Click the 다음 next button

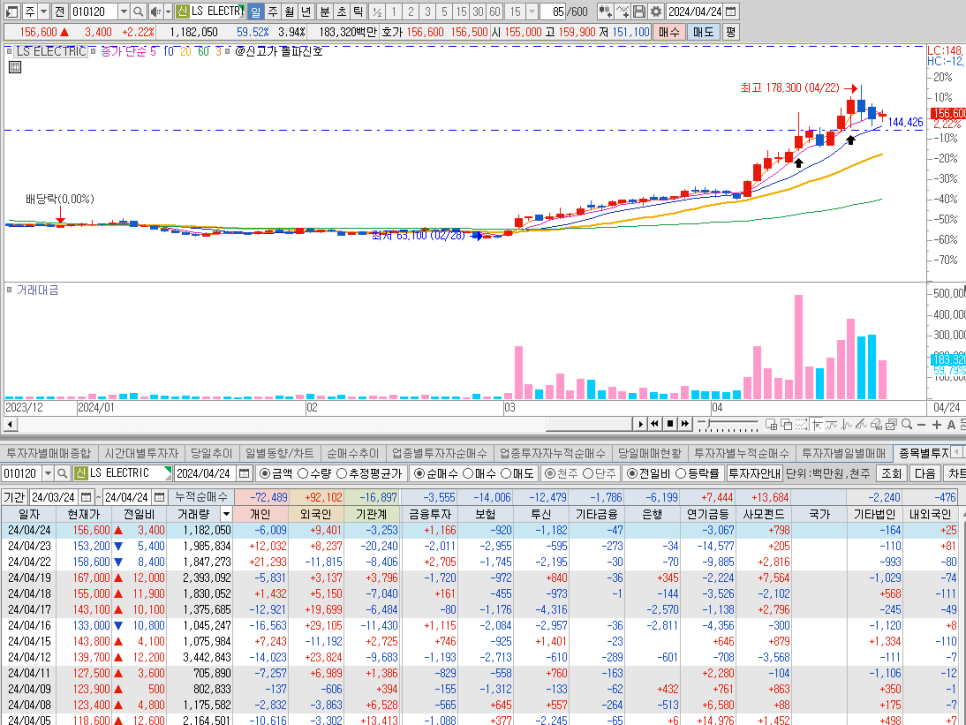[x=925, y=474]
